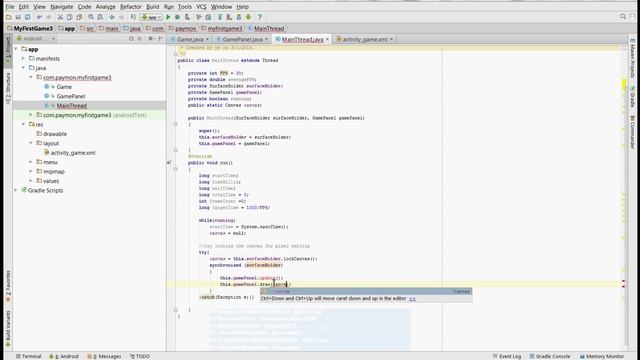Click the Copy toolbar icon
The image size is (640, 360).
click(x=70, y=17)
